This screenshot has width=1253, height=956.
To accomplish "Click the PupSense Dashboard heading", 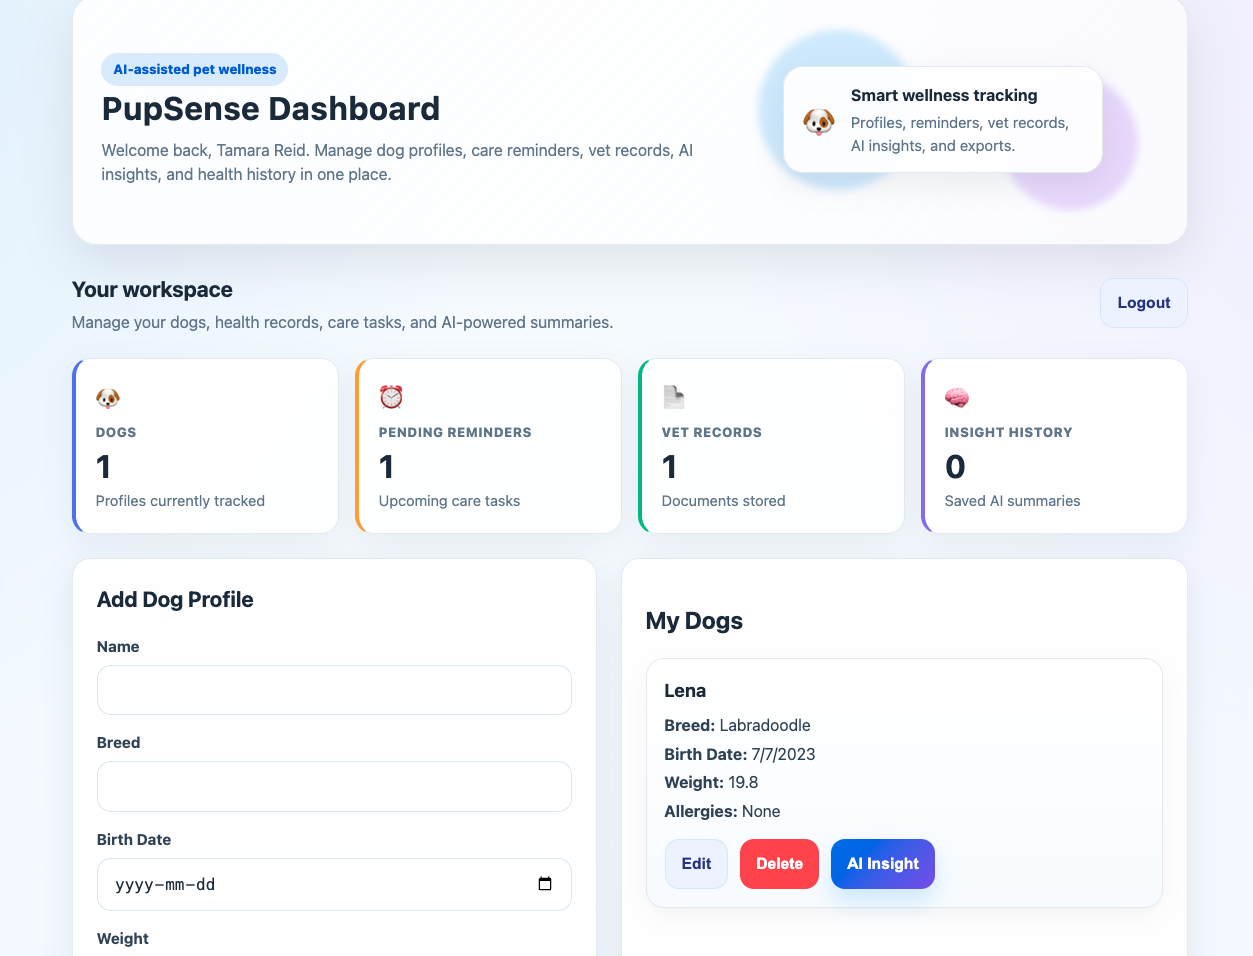I will click(x=270, y=108).
